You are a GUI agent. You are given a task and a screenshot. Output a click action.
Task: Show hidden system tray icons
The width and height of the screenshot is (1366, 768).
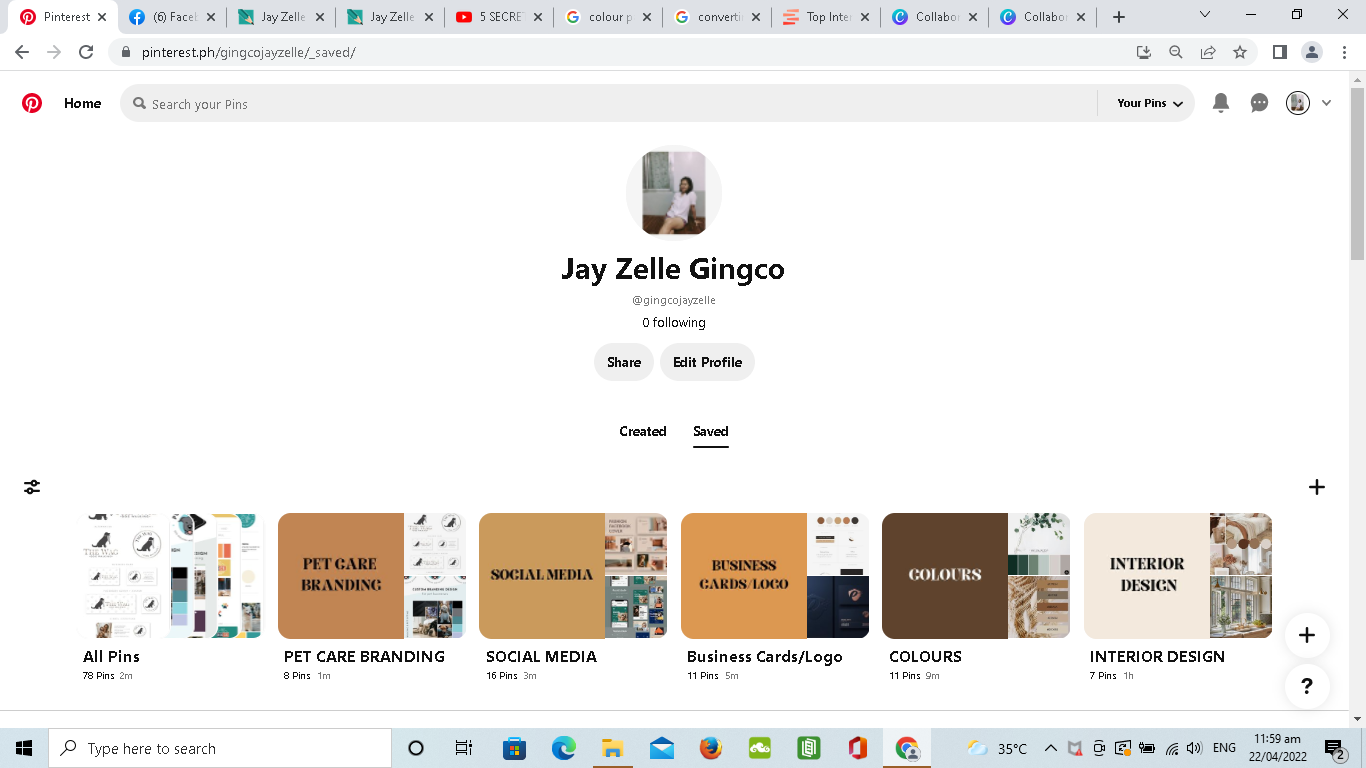pyautogui.click(x=1051, y=748)
